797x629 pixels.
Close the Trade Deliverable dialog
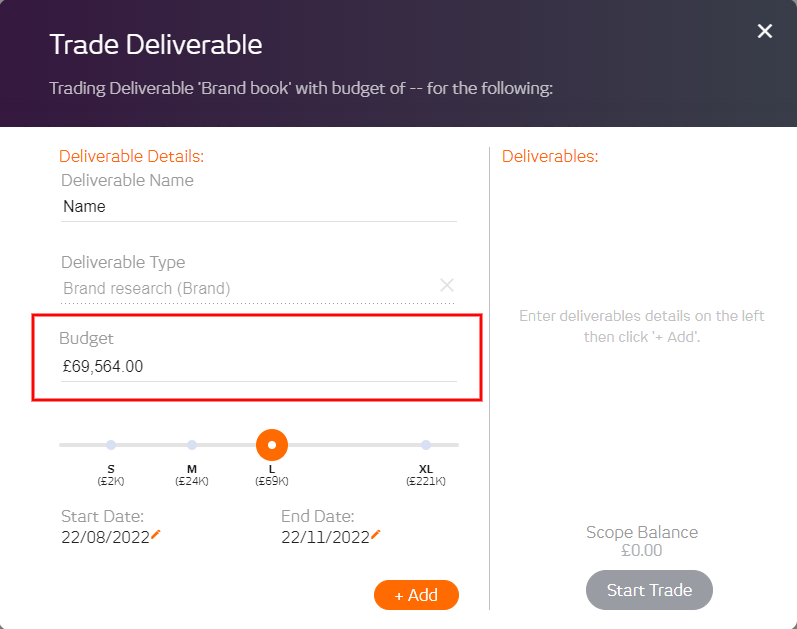tap(764, 31)
